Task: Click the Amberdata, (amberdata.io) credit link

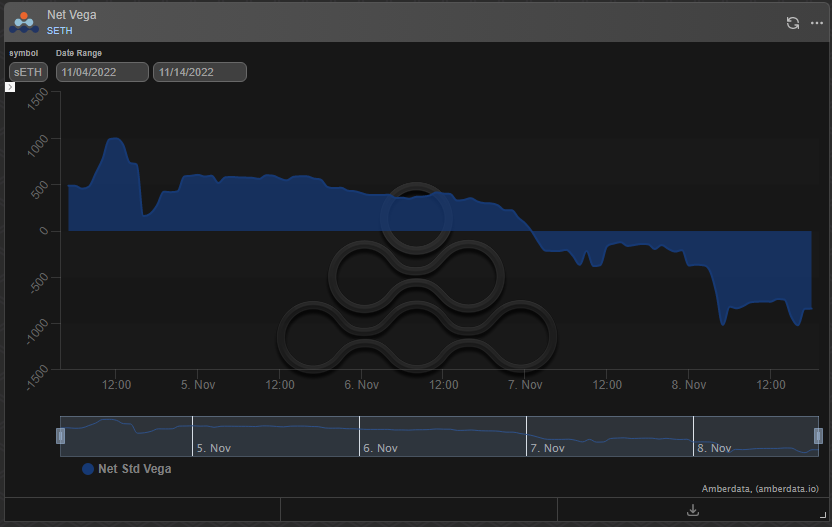Action: pos(760,489)
